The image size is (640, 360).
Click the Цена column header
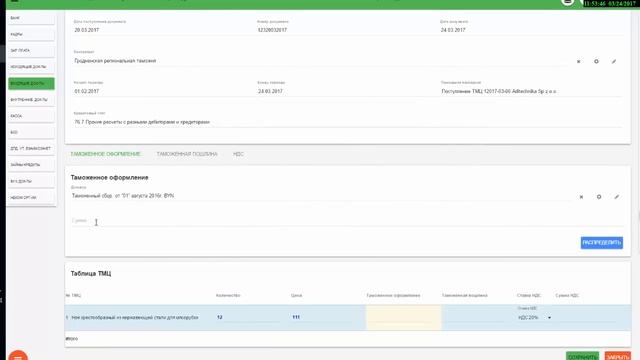point(296,296)
